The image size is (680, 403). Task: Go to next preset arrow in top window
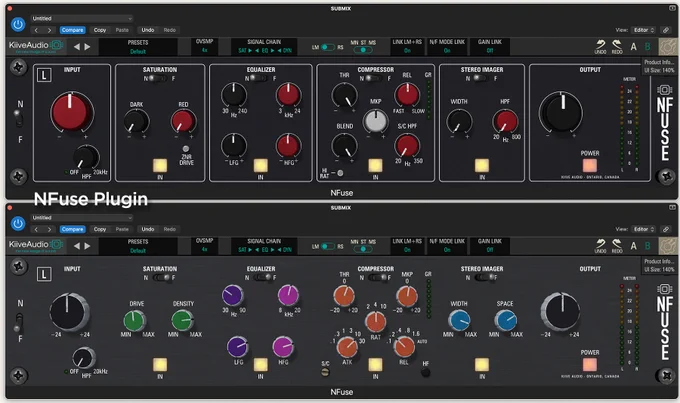coord(87,47)
